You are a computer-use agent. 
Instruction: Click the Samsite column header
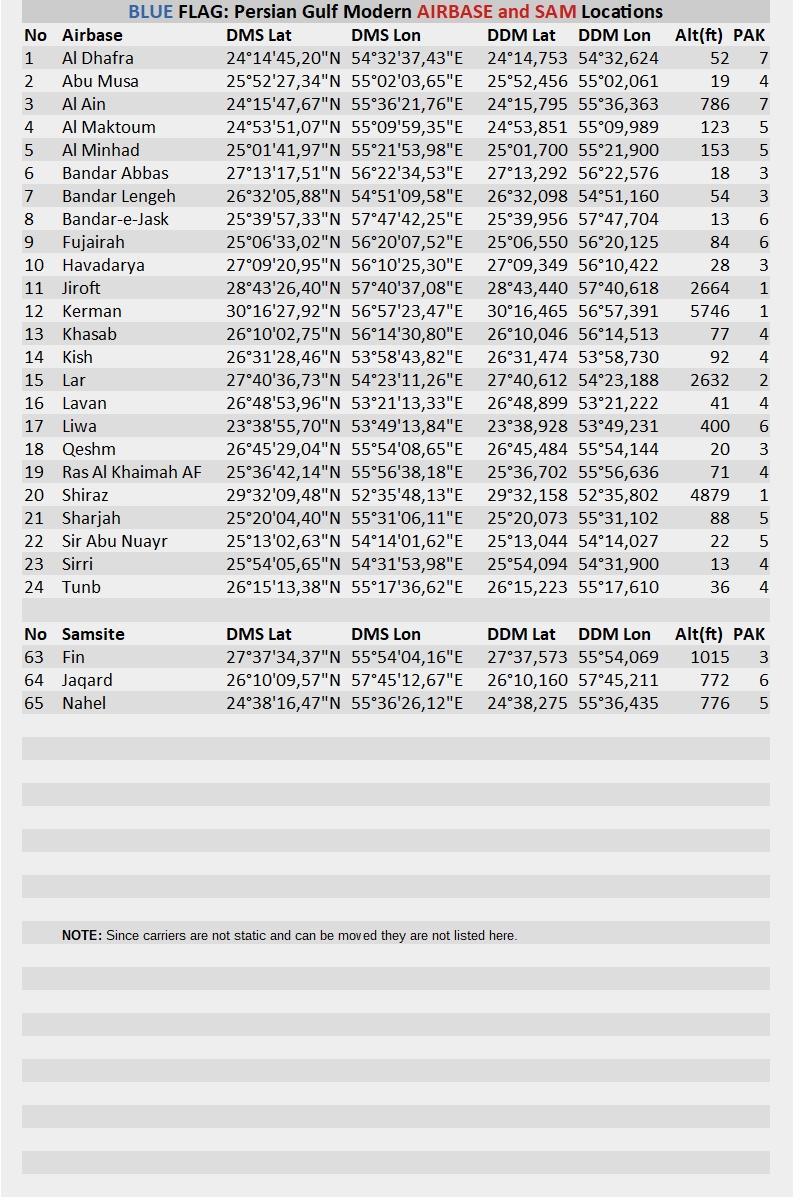tap(93, 634)
